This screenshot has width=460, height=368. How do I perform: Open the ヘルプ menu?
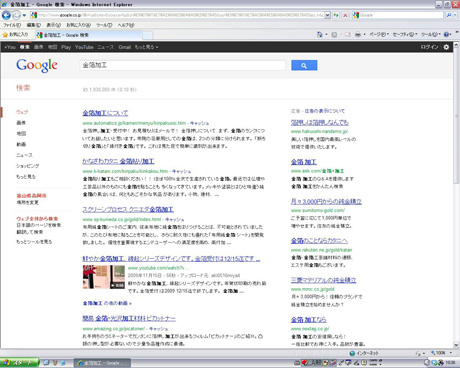[x=126, y=25]
